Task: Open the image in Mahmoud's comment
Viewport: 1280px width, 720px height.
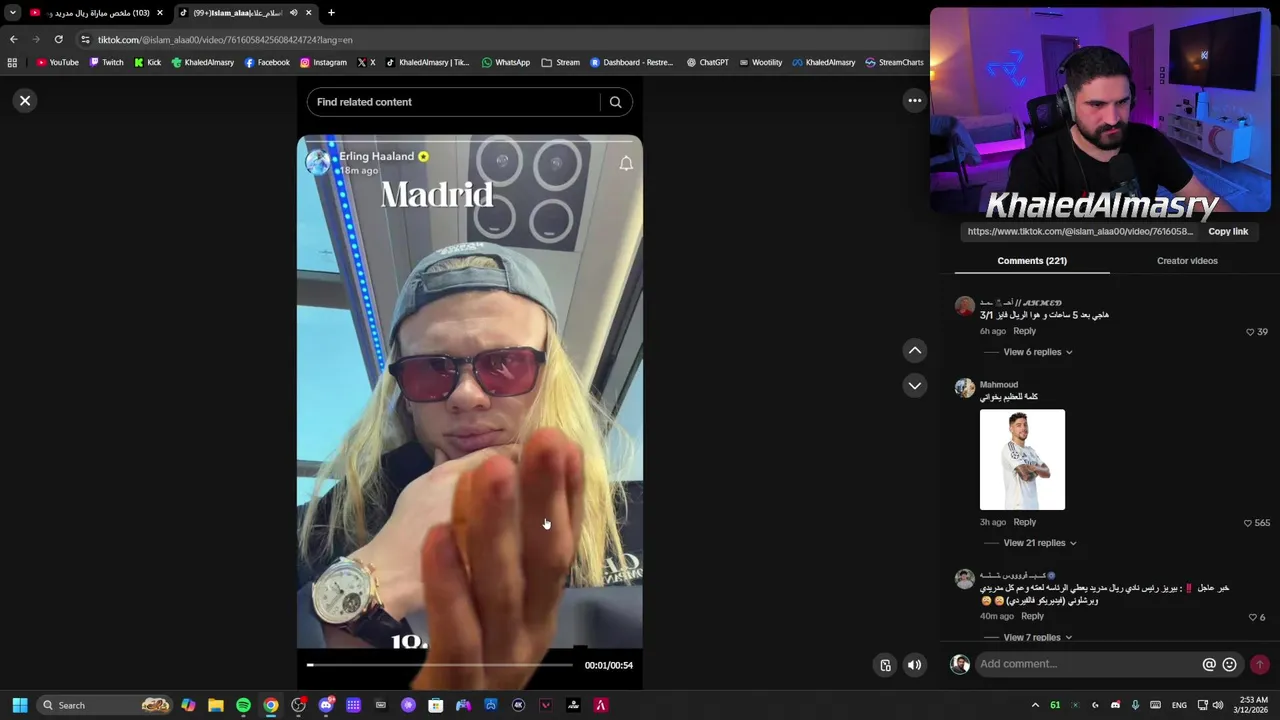Action: click(1022, 460)
